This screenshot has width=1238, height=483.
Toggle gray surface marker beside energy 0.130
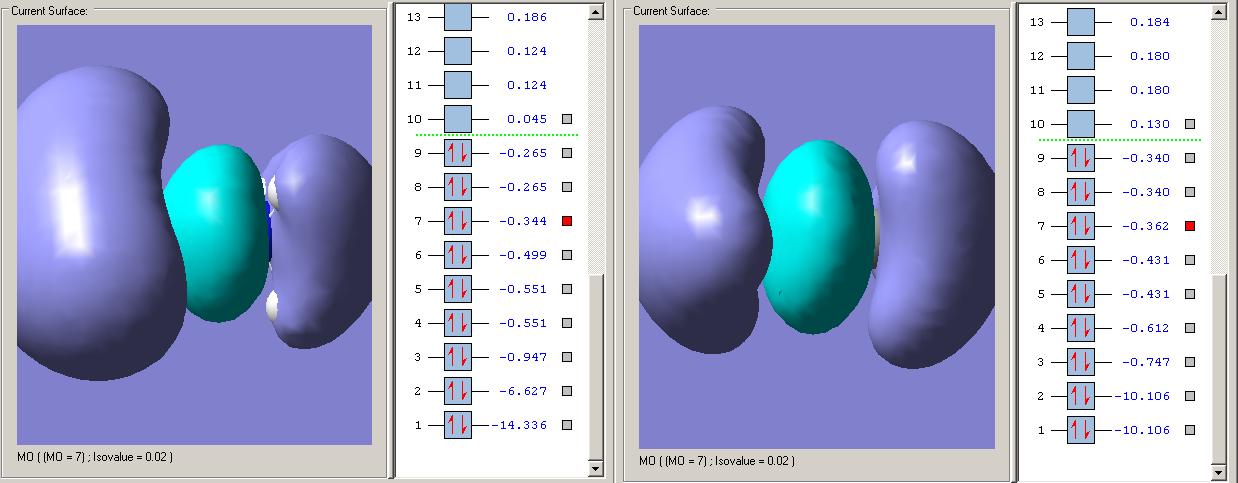point(1190,124)
